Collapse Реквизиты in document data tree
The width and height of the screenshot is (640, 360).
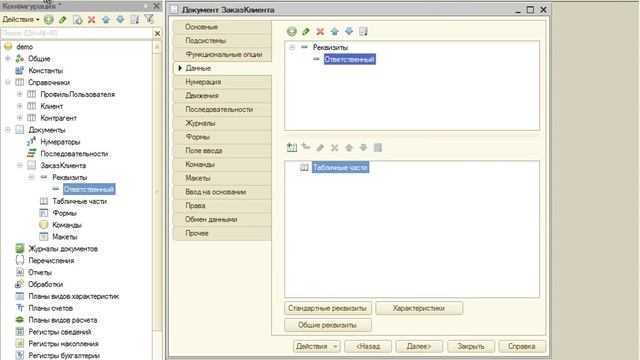[292, 47]
